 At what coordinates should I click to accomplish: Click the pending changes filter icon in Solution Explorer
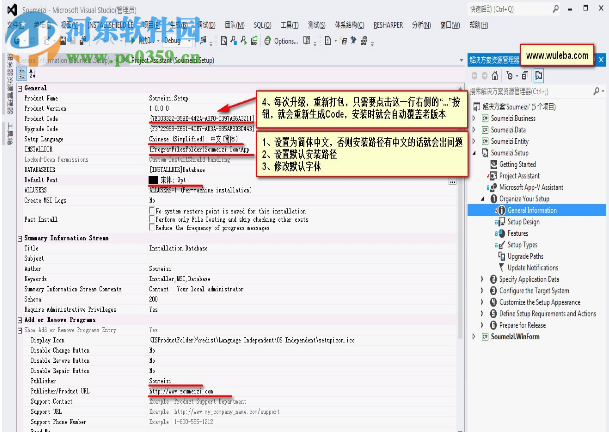click(x=510, y=75)
